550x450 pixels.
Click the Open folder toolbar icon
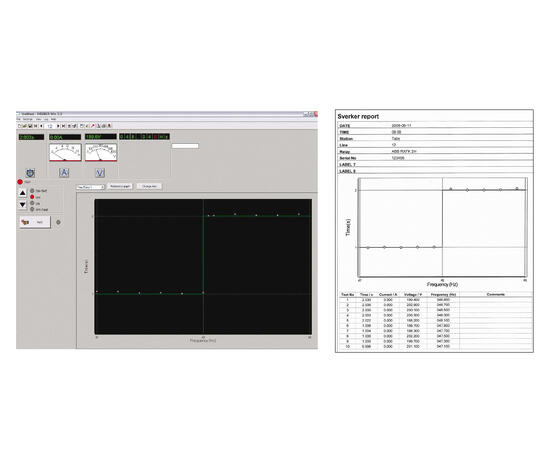tap(25, 126)
